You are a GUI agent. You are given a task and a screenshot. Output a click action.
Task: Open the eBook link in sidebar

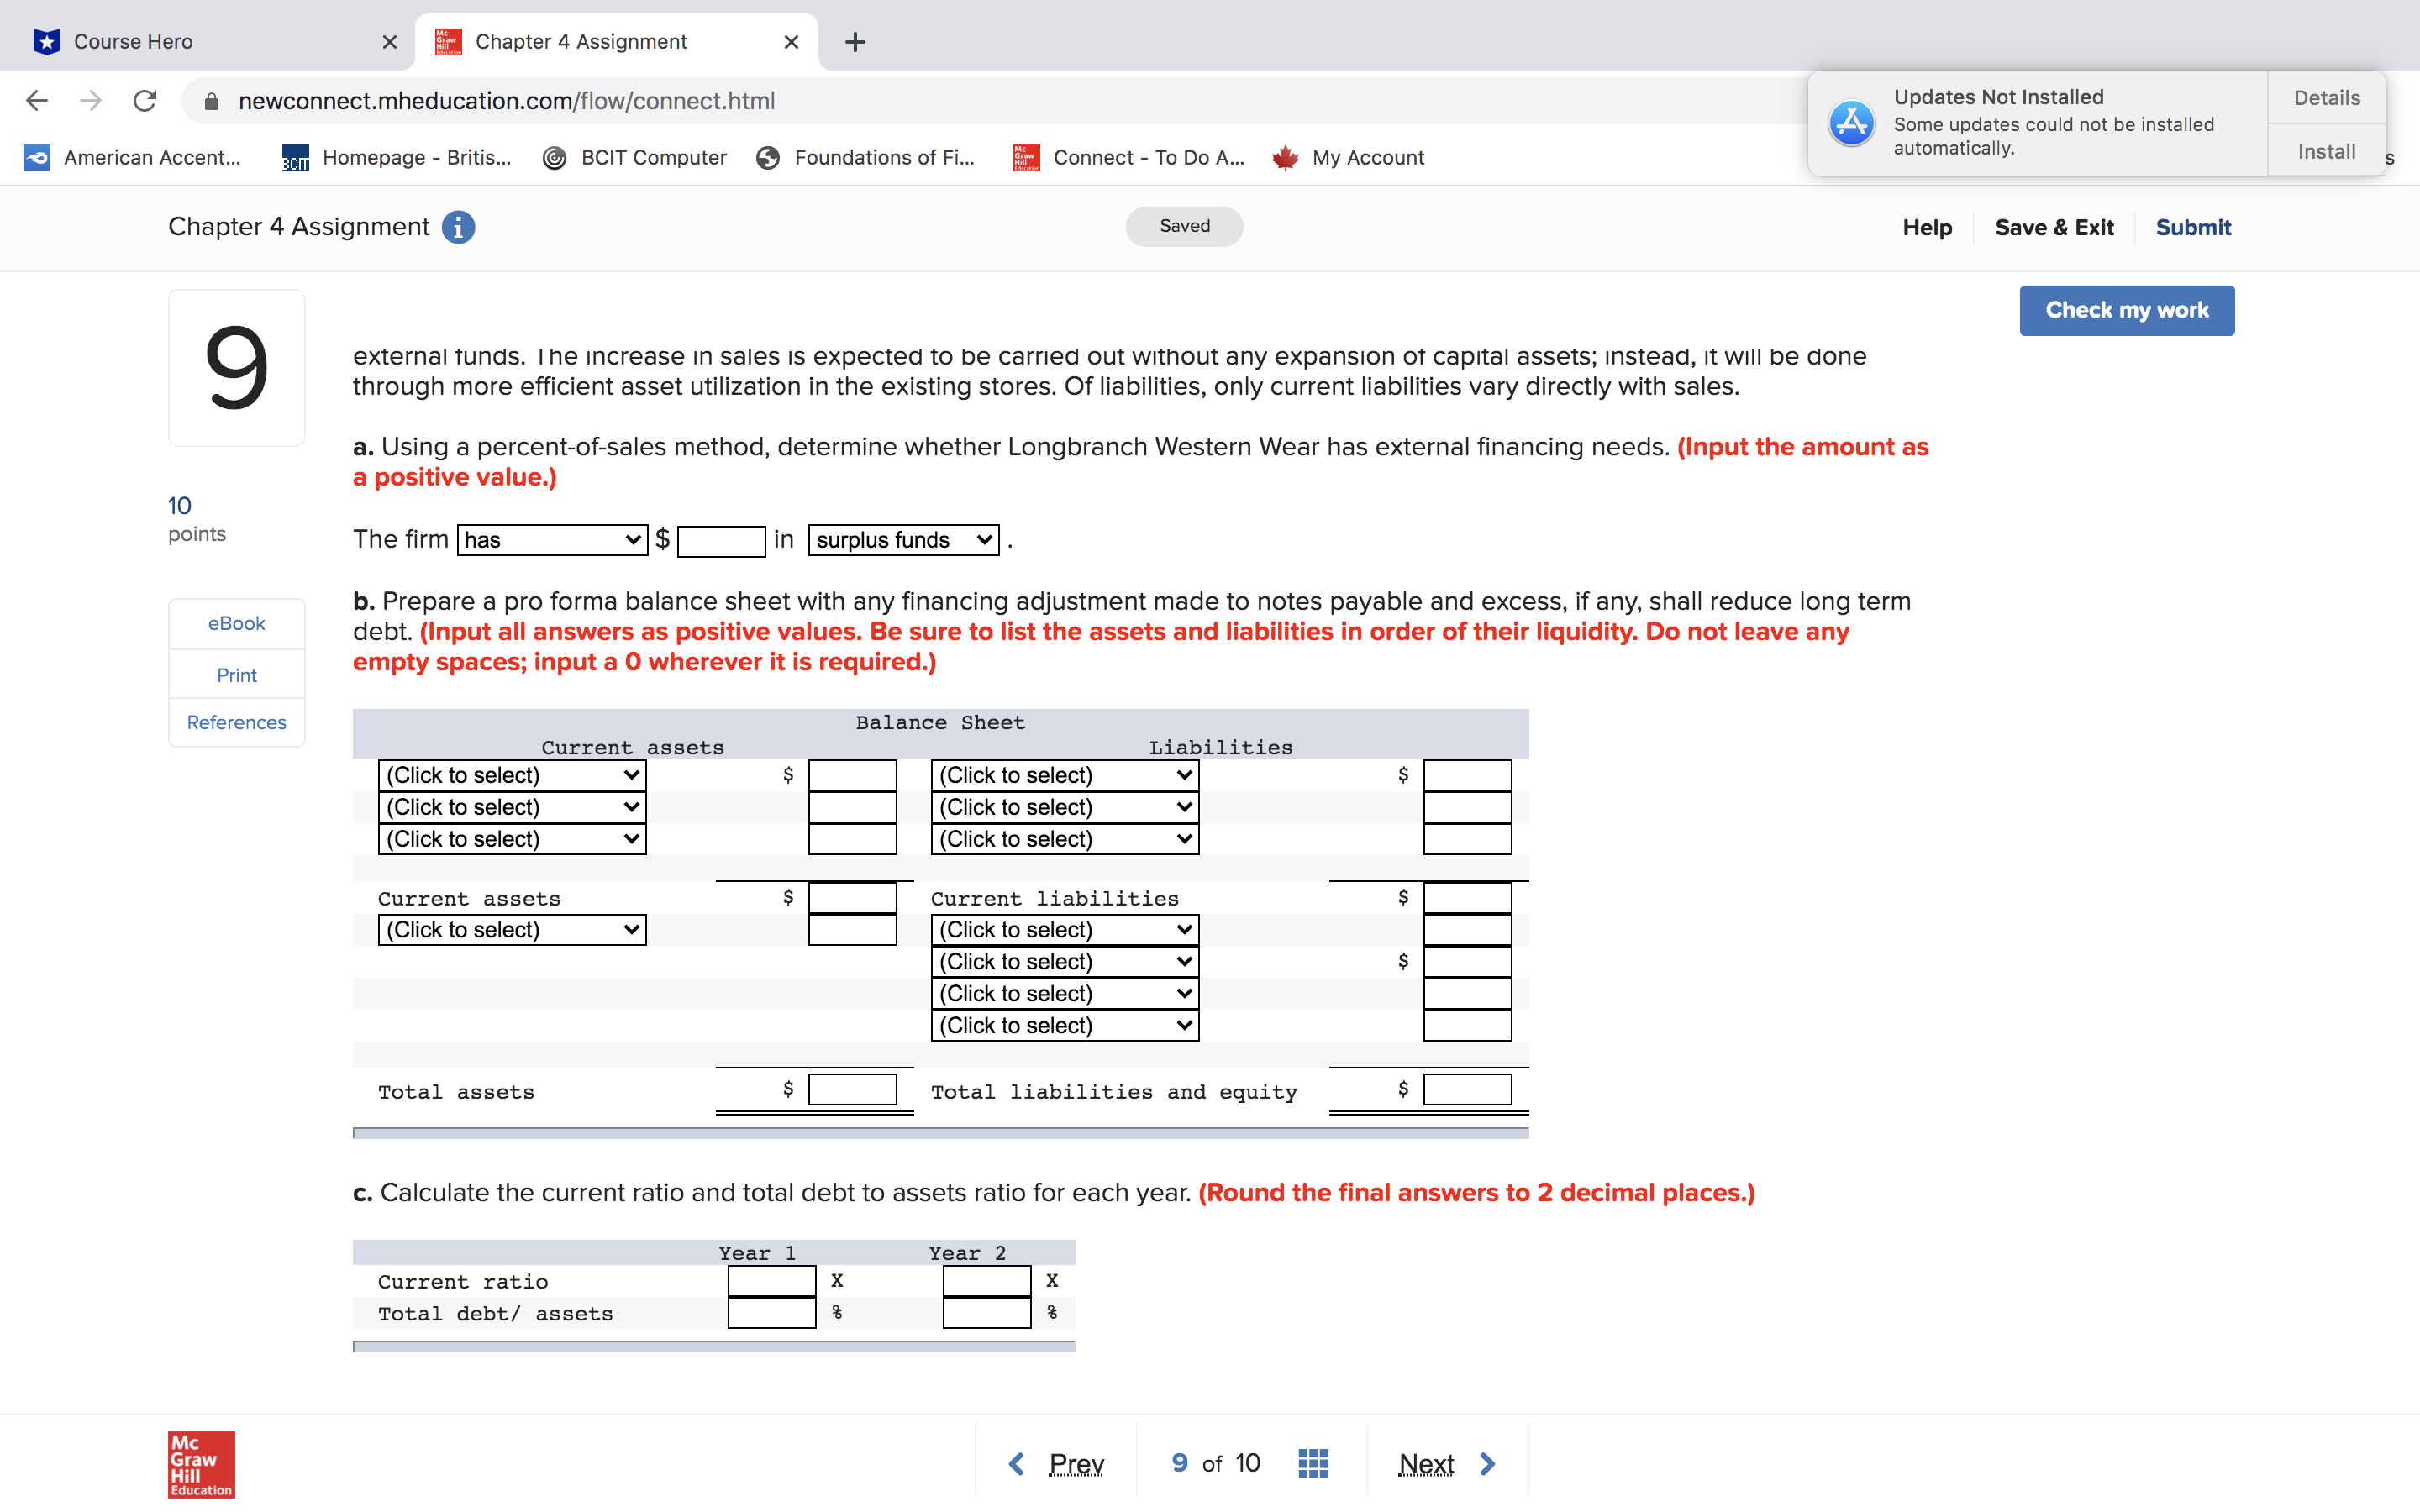(x=236, y=623)
